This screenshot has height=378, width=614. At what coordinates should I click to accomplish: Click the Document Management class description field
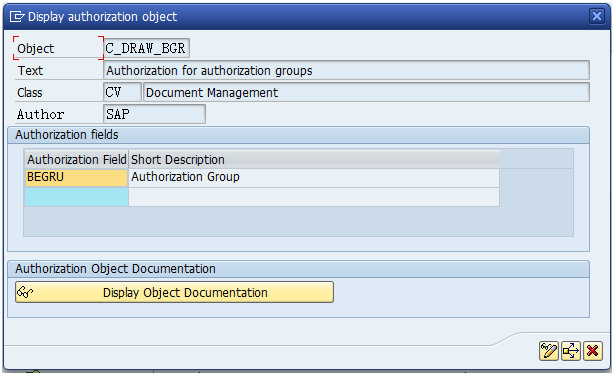[367, 92]
